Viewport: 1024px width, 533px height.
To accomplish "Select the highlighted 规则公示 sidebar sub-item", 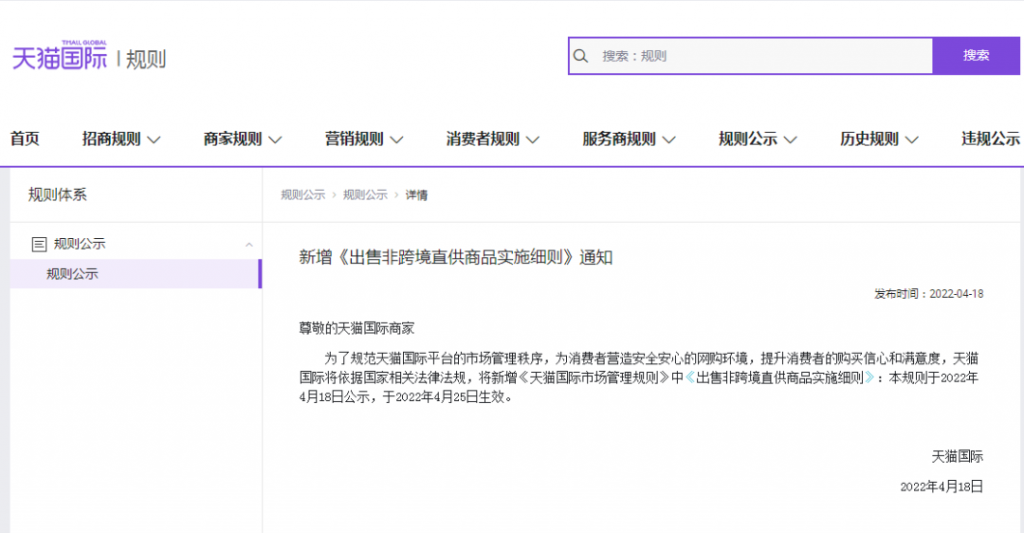I will [136, 274].
